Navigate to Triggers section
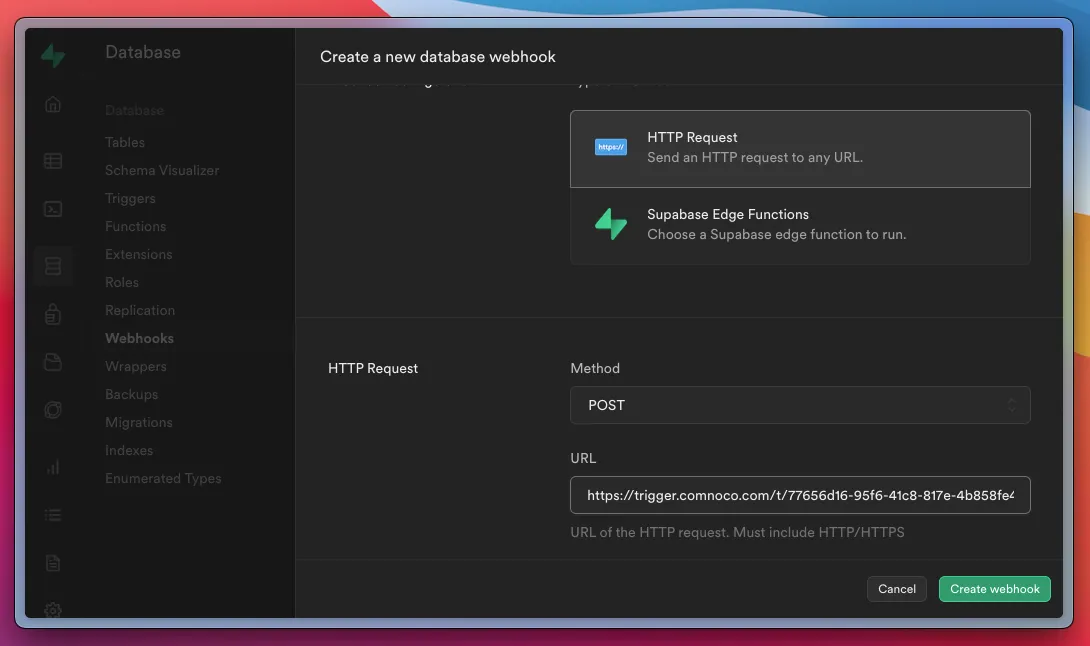The image size is (1090, 646). pyautogui.click(x=130, y=198)
